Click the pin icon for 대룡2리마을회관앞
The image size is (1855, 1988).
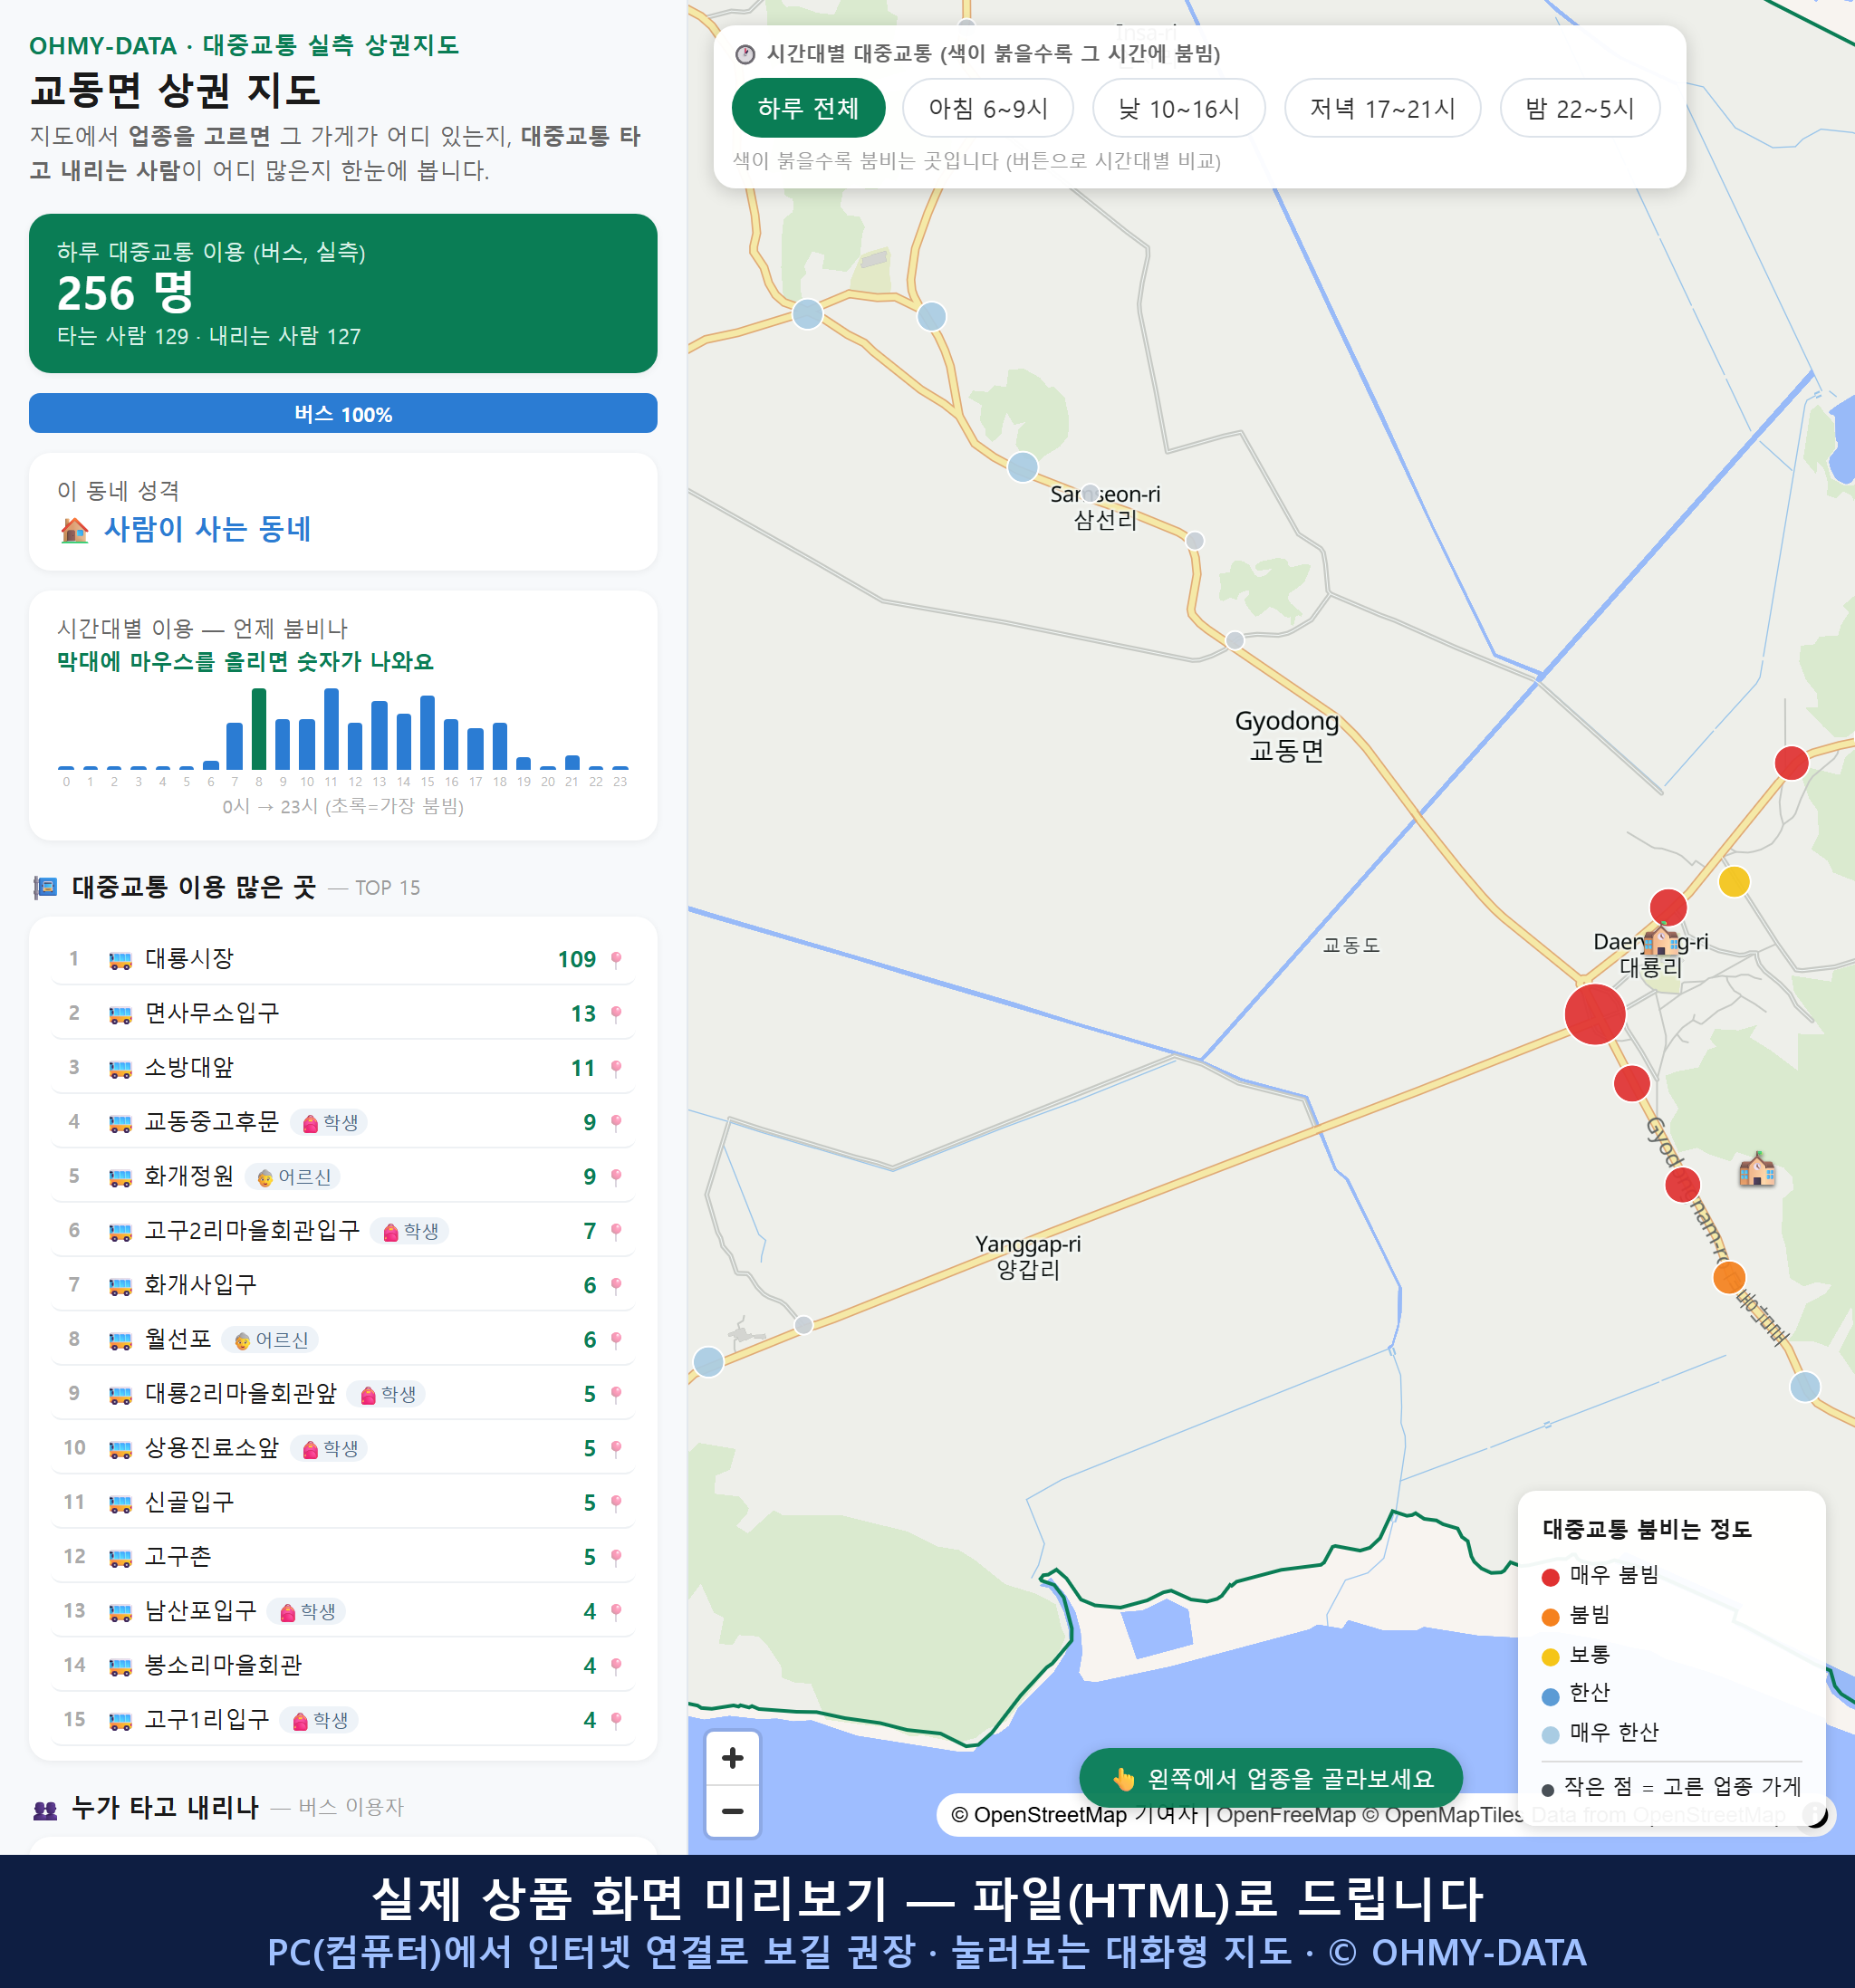click(616, 1394)
